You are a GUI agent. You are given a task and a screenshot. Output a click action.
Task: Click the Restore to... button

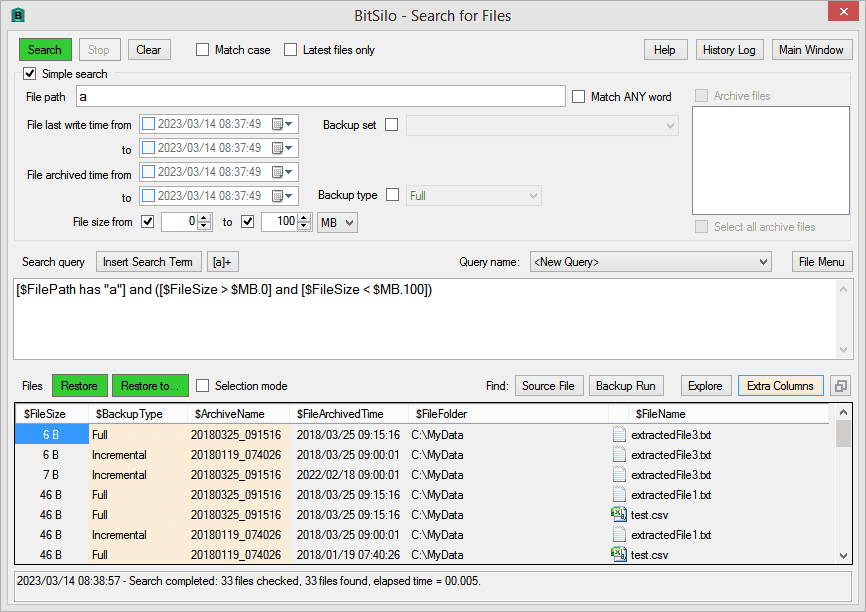click(x=150, y=386)
